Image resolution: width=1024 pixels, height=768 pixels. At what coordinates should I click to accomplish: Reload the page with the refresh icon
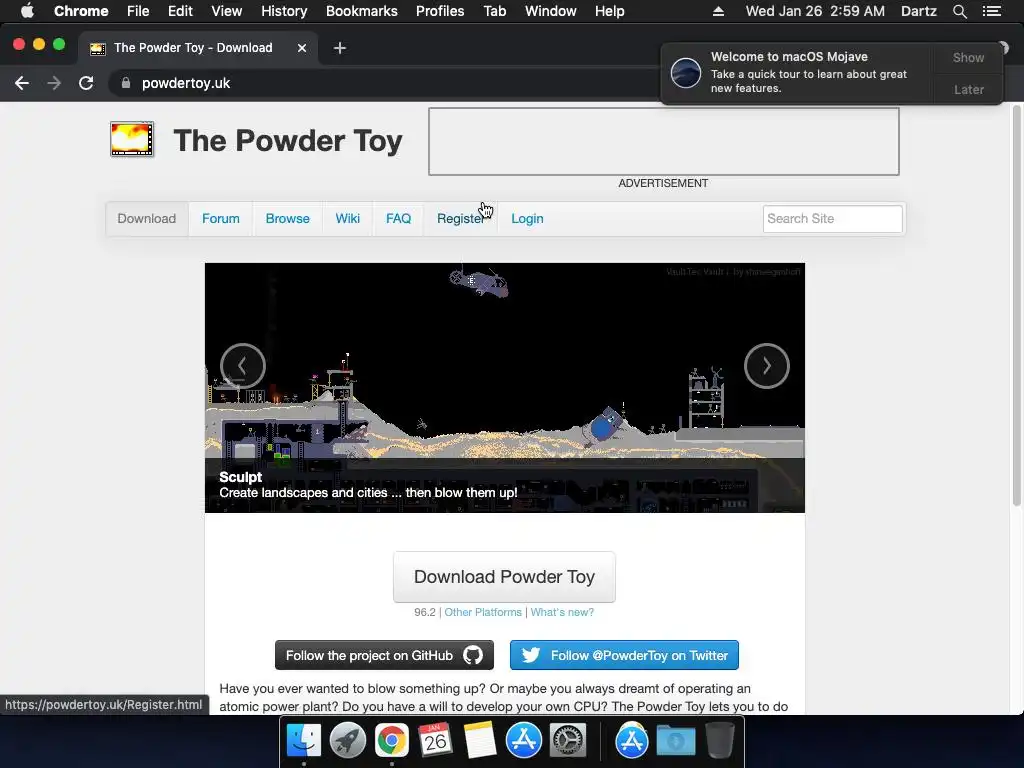[x=86, y=83]
